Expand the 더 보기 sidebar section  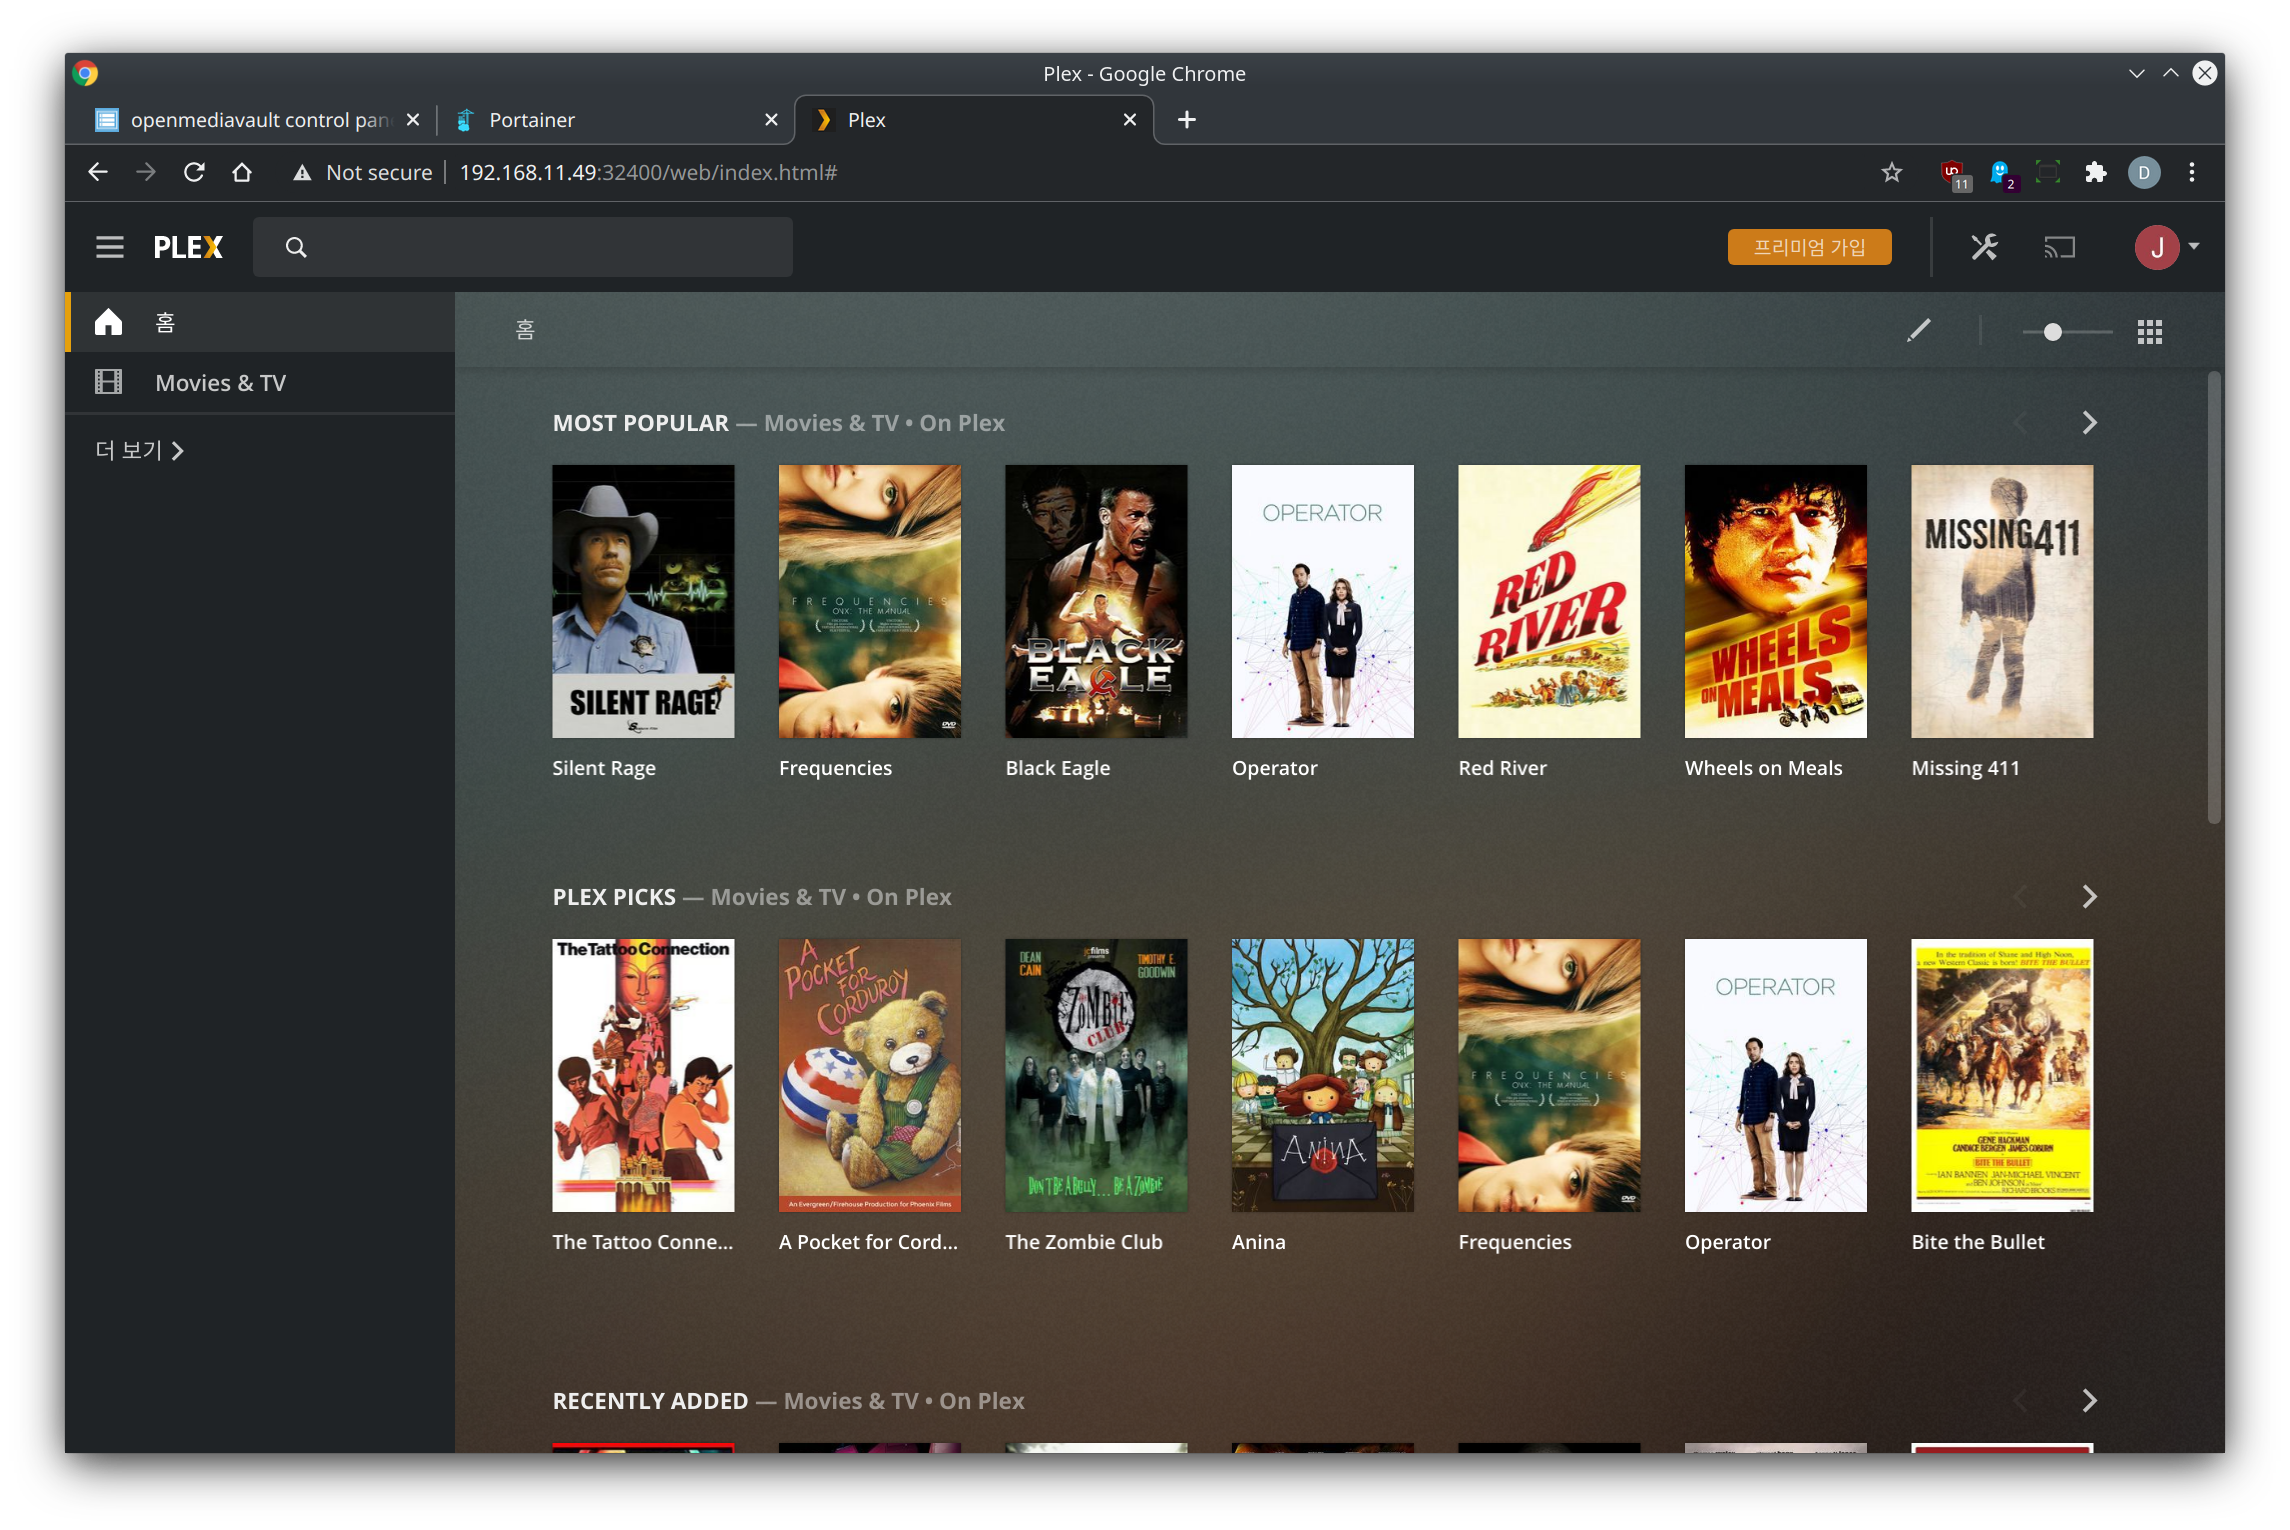click(140, 451)
